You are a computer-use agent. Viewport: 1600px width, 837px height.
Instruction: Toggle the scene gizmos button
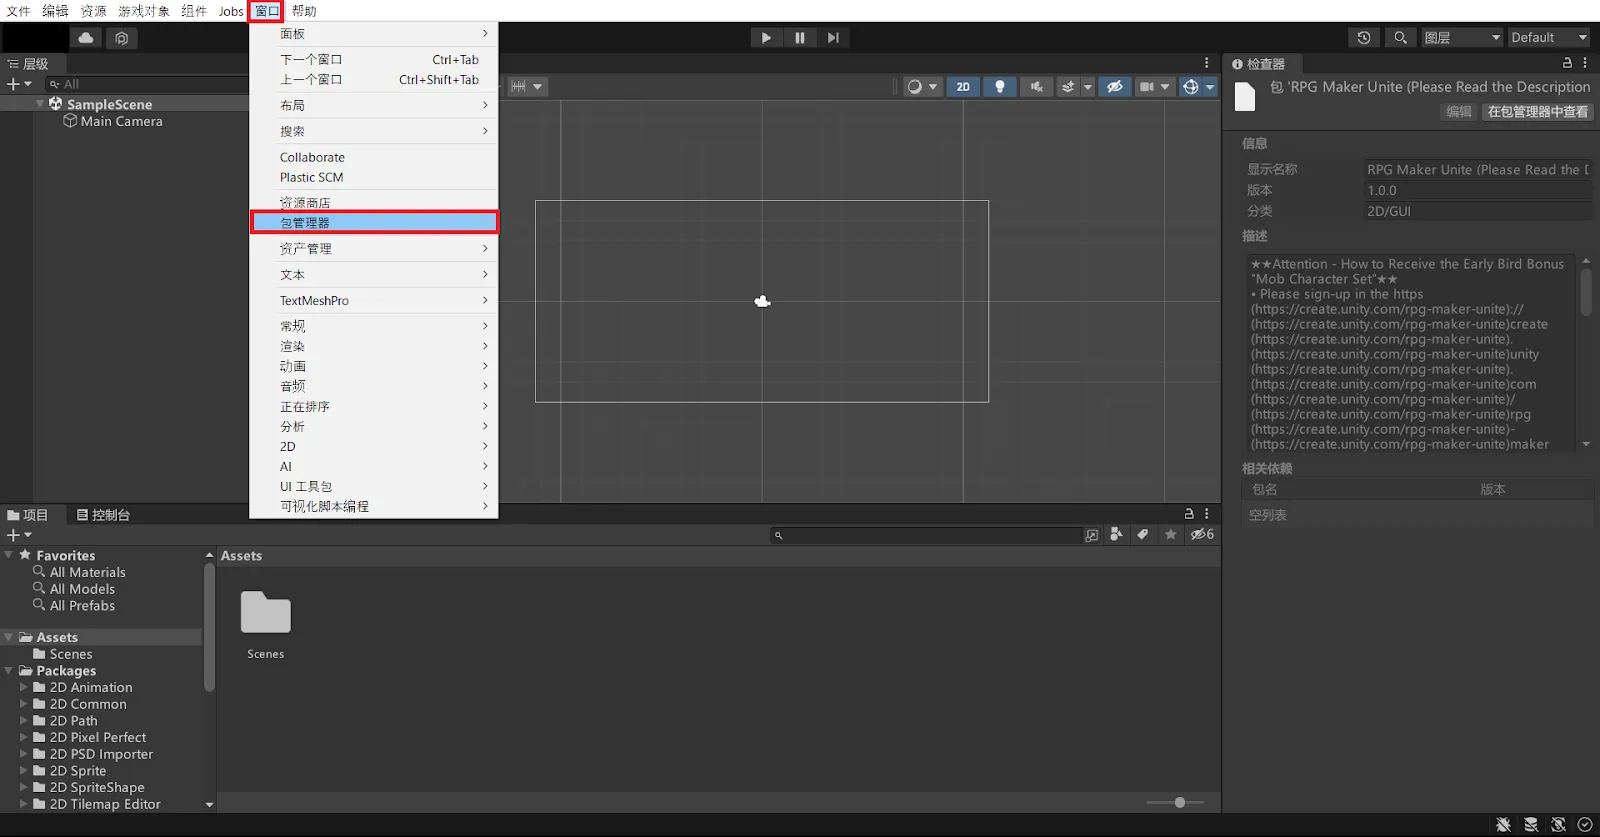1191,87
